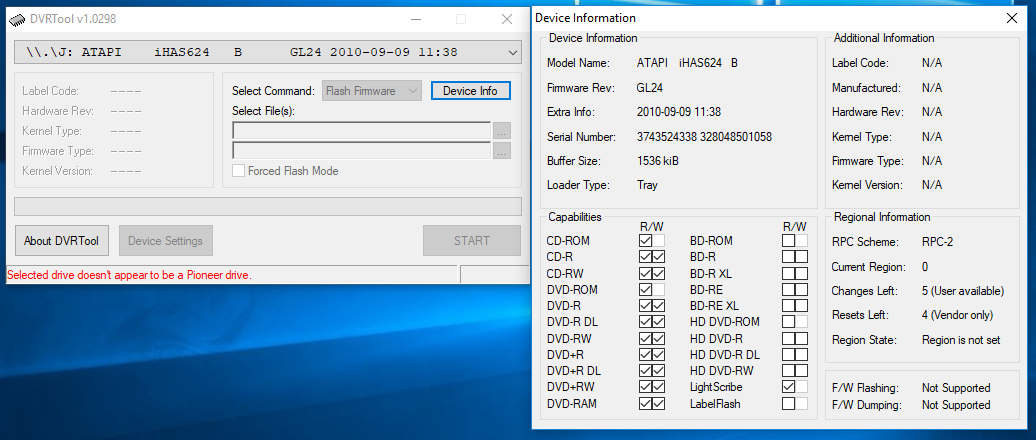Toggle the CD-R read checkbox
Viewport: 1036px width, 440px height.
[x=646, y=256]
